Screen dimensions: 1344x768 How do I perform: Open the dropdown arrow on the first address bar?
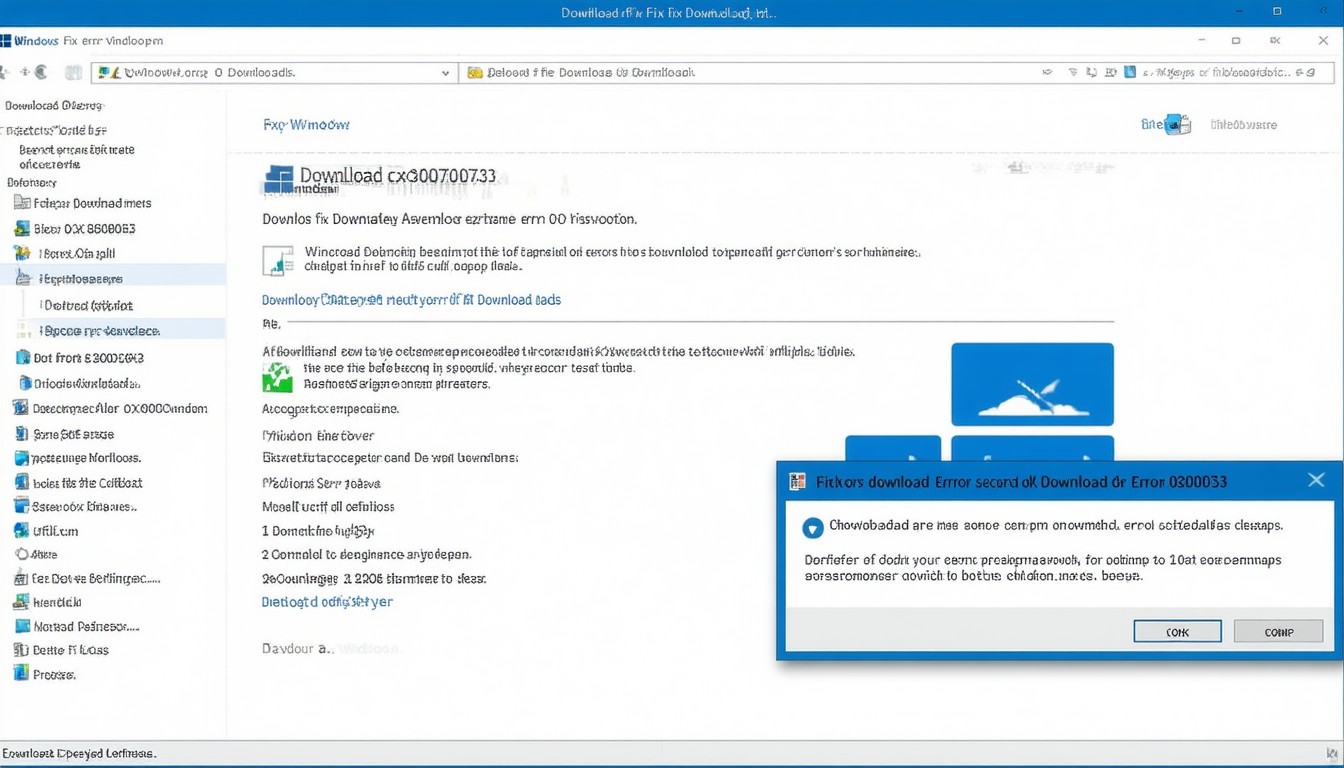point(445,73)
